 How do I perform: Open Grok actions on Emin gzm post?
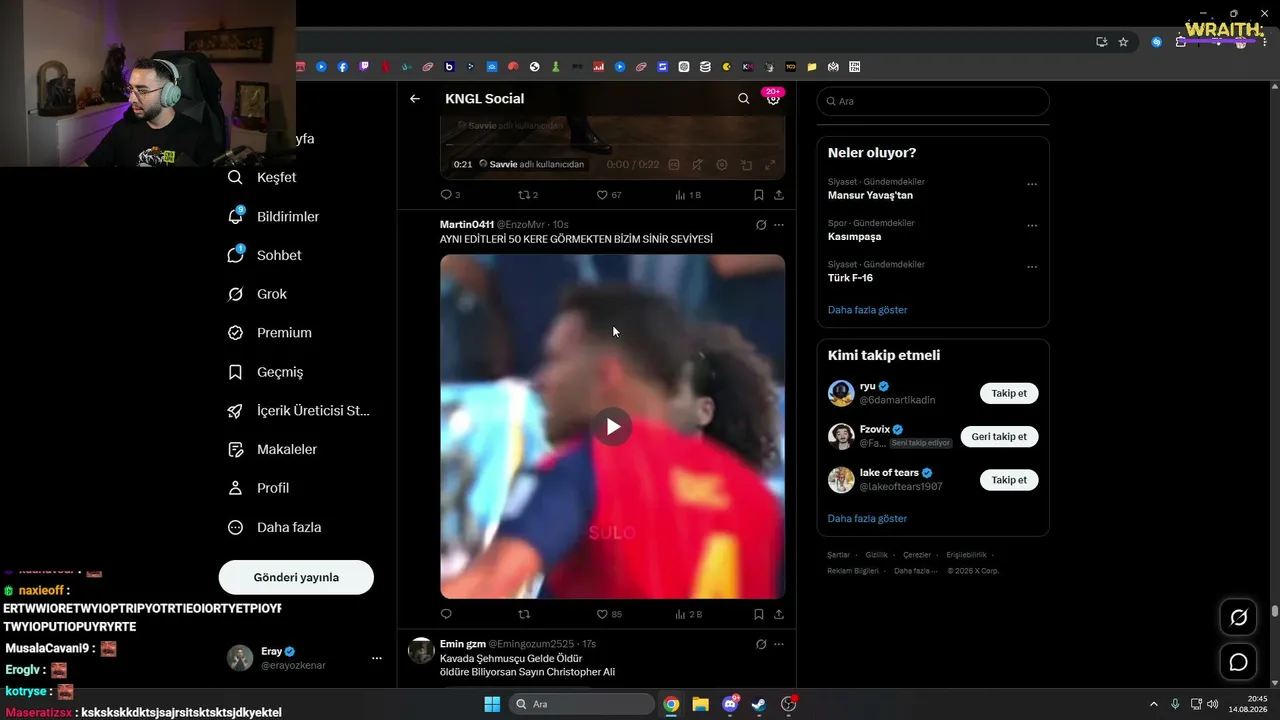(761, 644)
